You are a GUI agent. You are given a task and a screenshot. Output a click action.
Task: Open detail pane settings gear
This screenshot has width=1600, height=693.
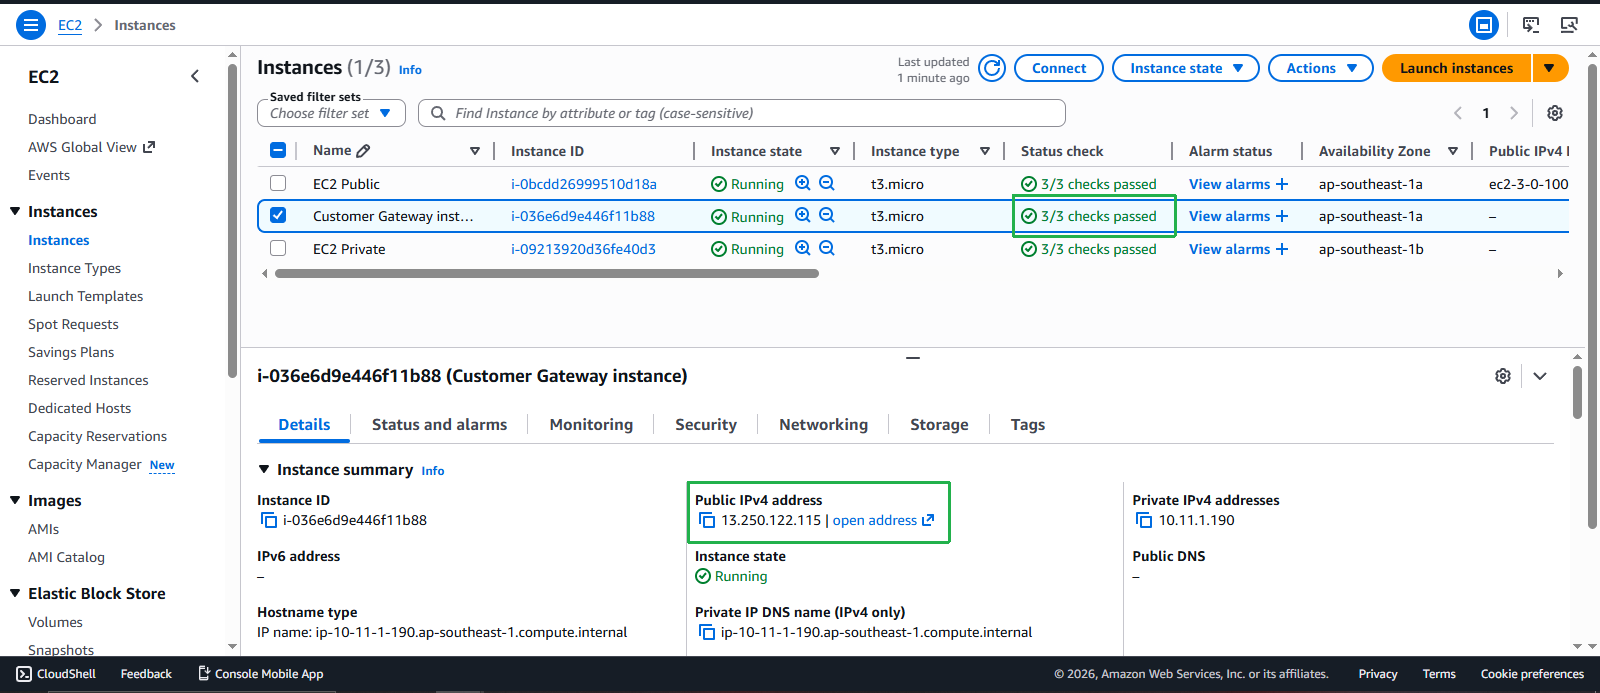1503,376
